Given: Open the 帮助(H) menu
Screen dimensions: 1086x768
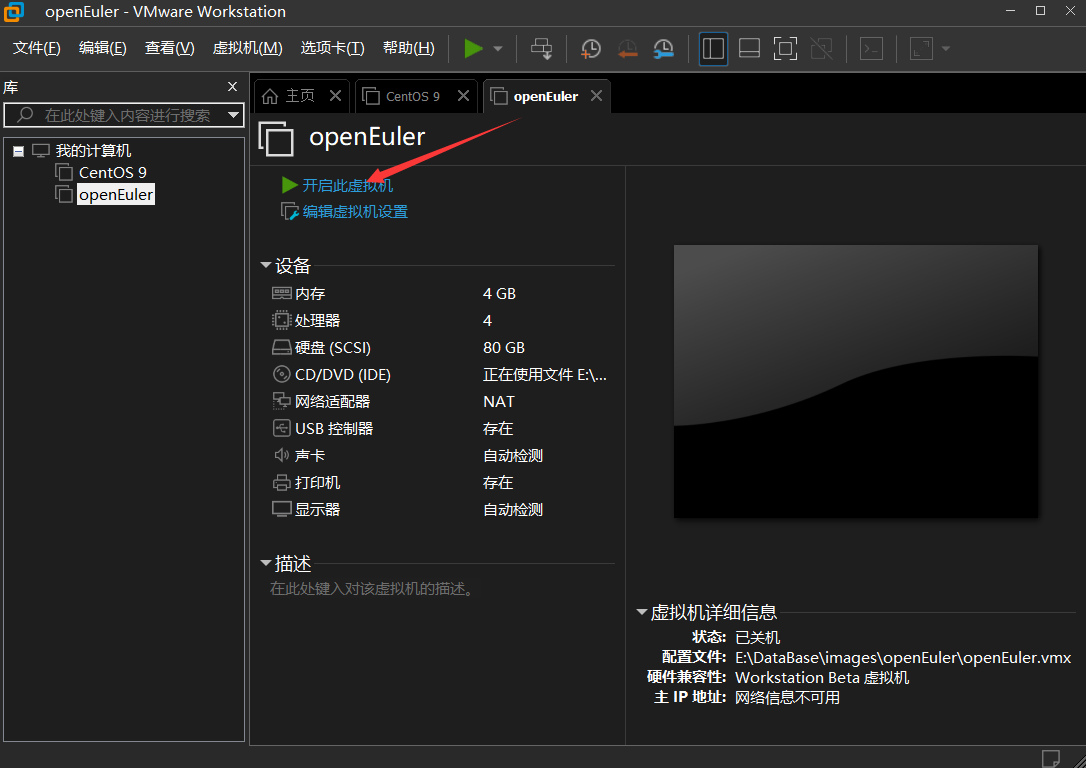Looking at the screenshot, I should pos(409,48).
